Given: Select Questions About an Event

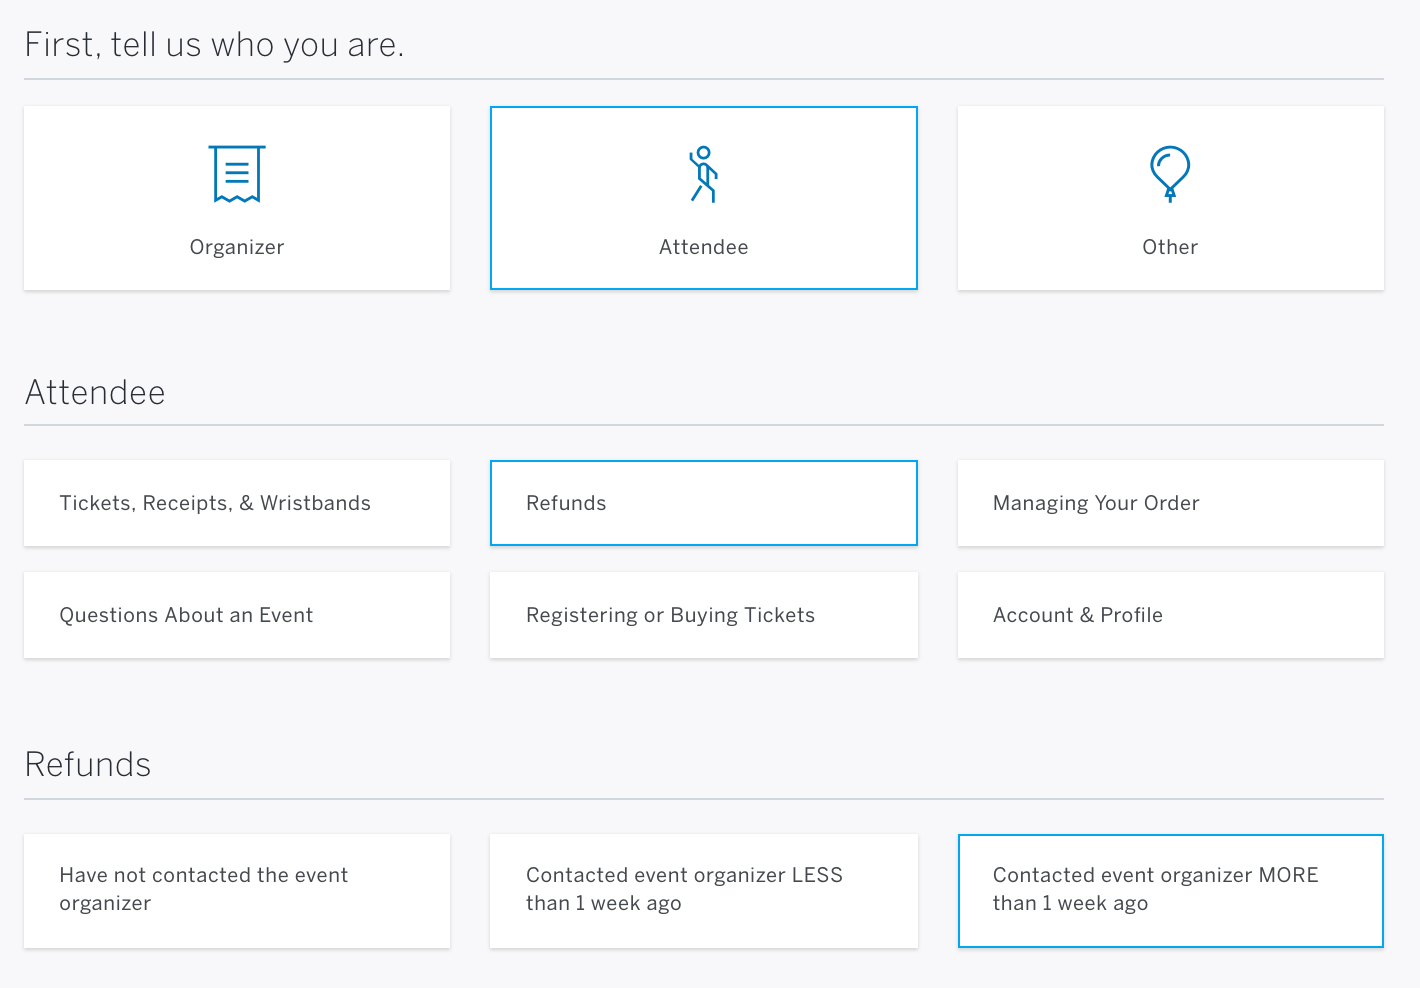Looking at the screenshot, I should (x=236, y=615).
